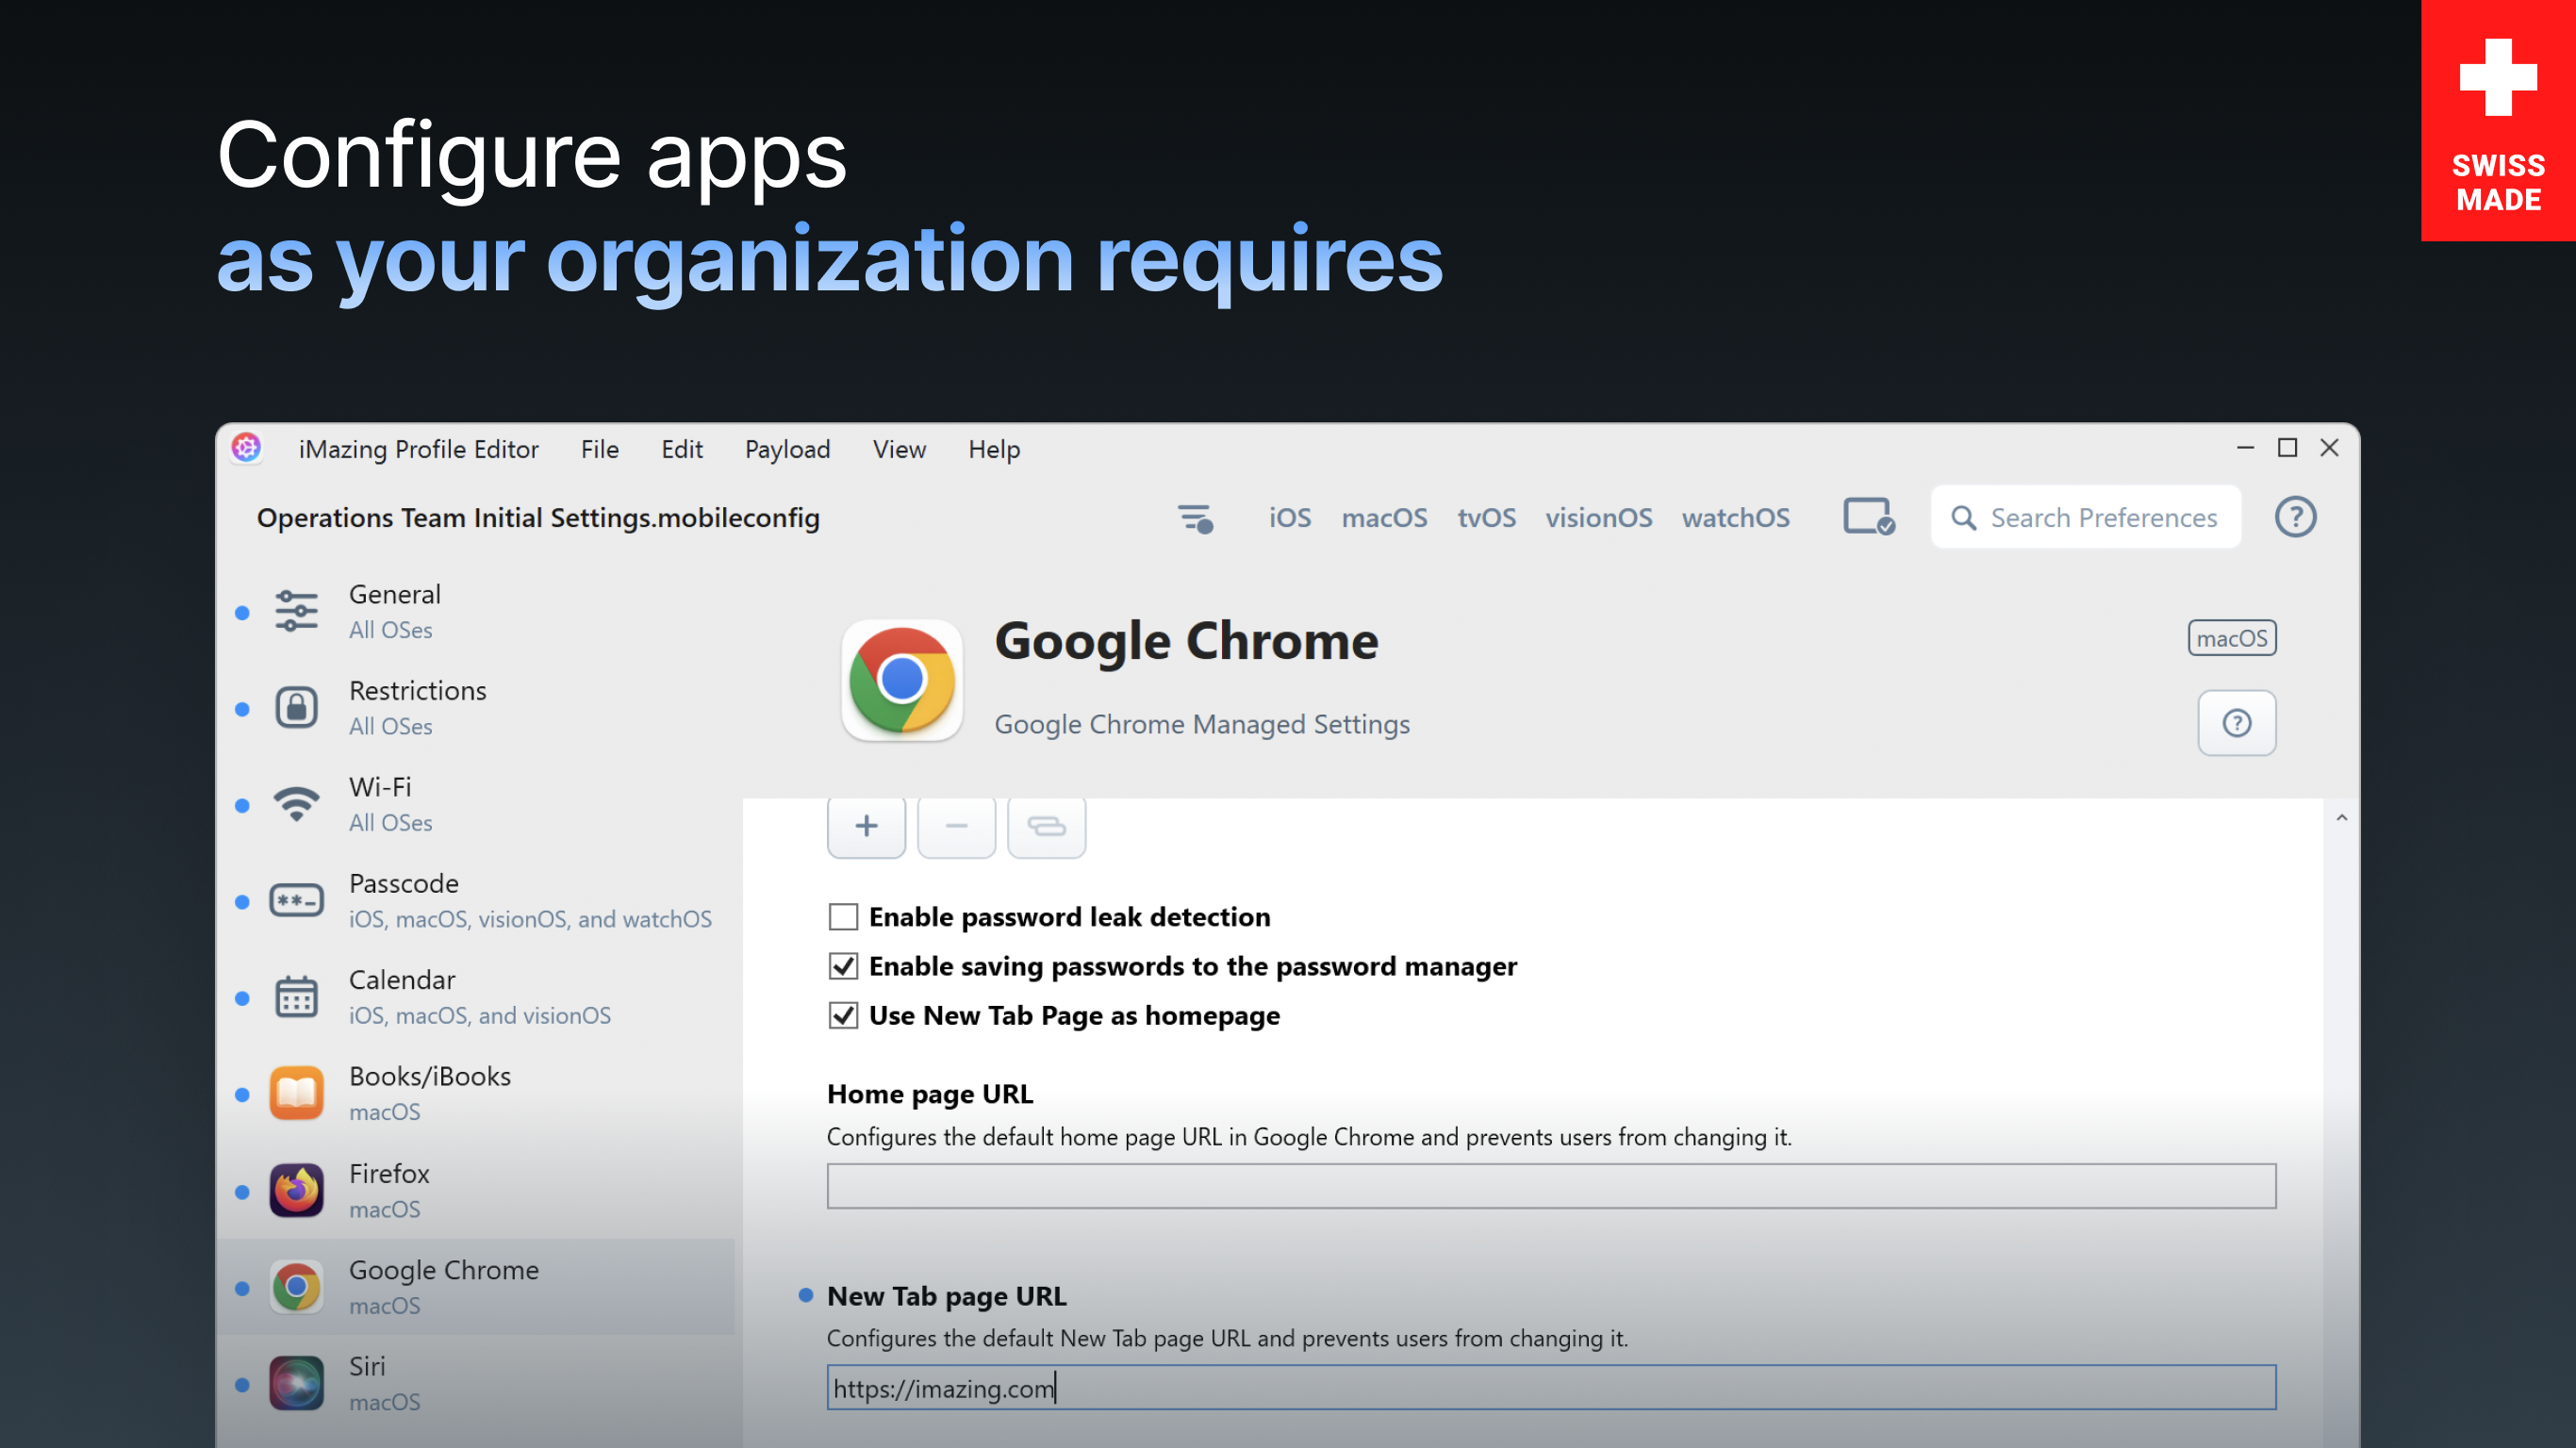This screenshot has width=2576, height=1448.
Task: Filter payloads by macOS in toolbar
Action: [x=1384, y=518]
